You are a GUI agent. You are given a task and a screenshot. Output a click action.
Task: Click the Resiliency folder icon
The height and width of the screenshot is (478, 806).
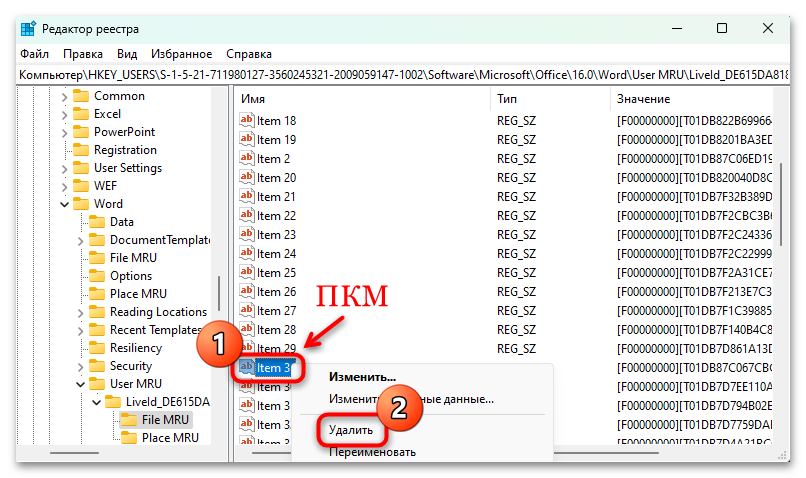[x=97, y=347]
